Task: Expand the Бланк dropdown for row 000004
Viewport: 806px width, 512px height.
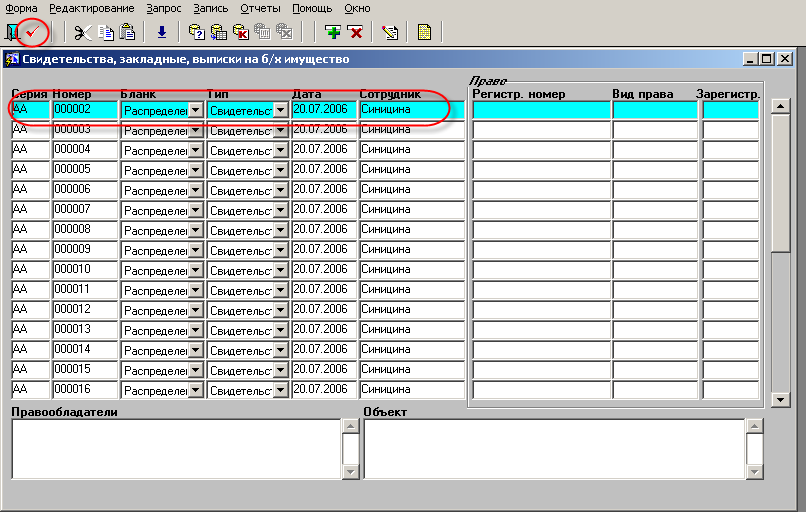Action: 195,150
